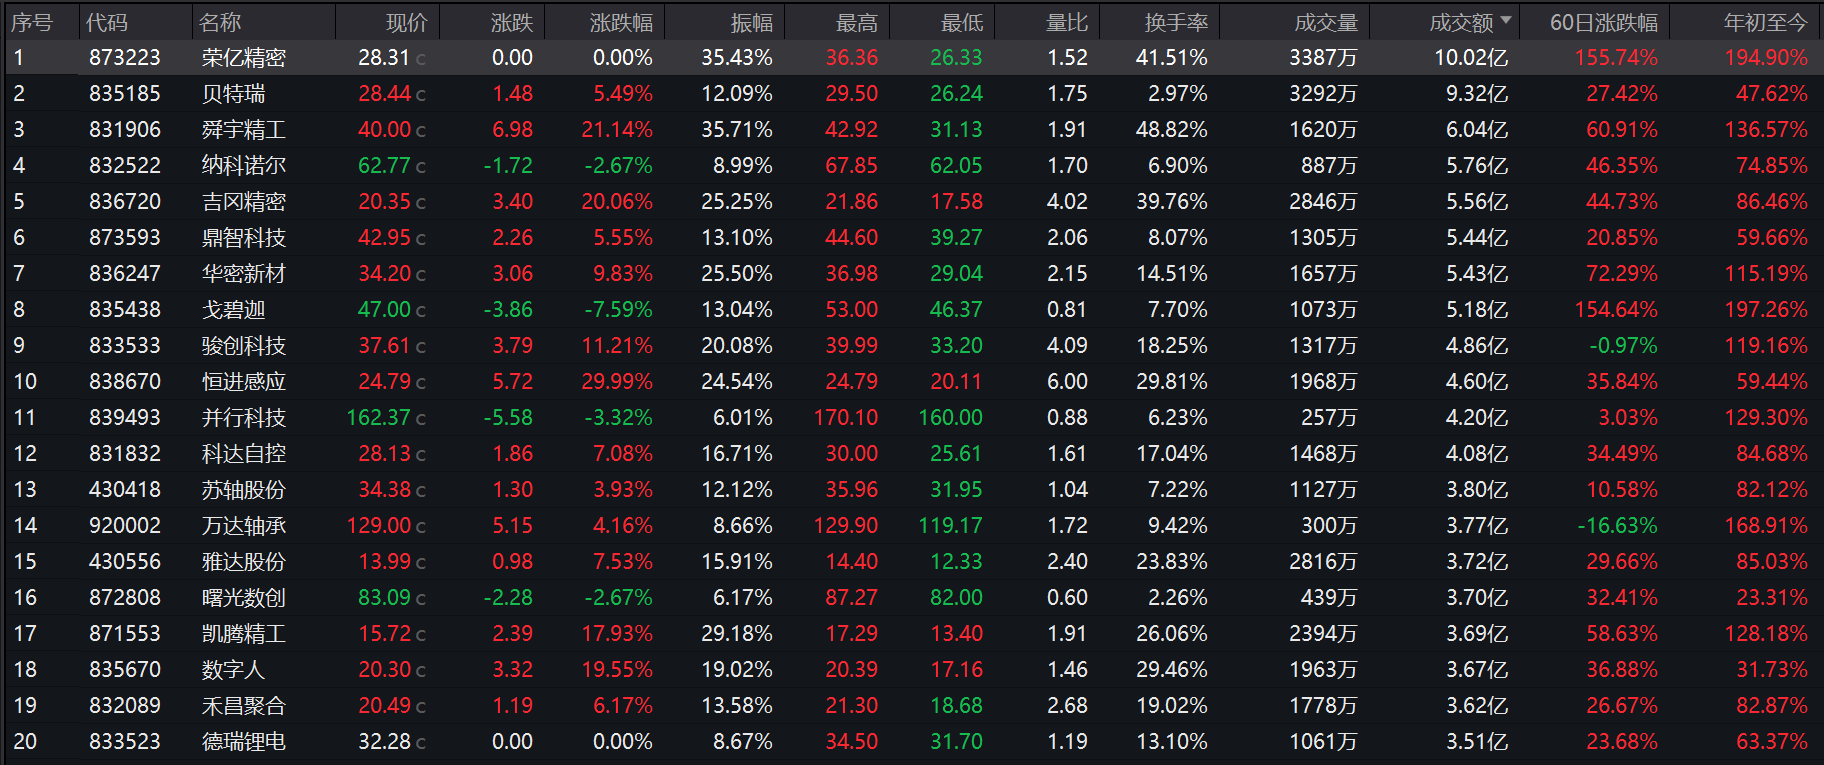Viewport: 1824px width, 765px height.
Task: Select stock name 骏创科技
Action: tap(244, 346)
